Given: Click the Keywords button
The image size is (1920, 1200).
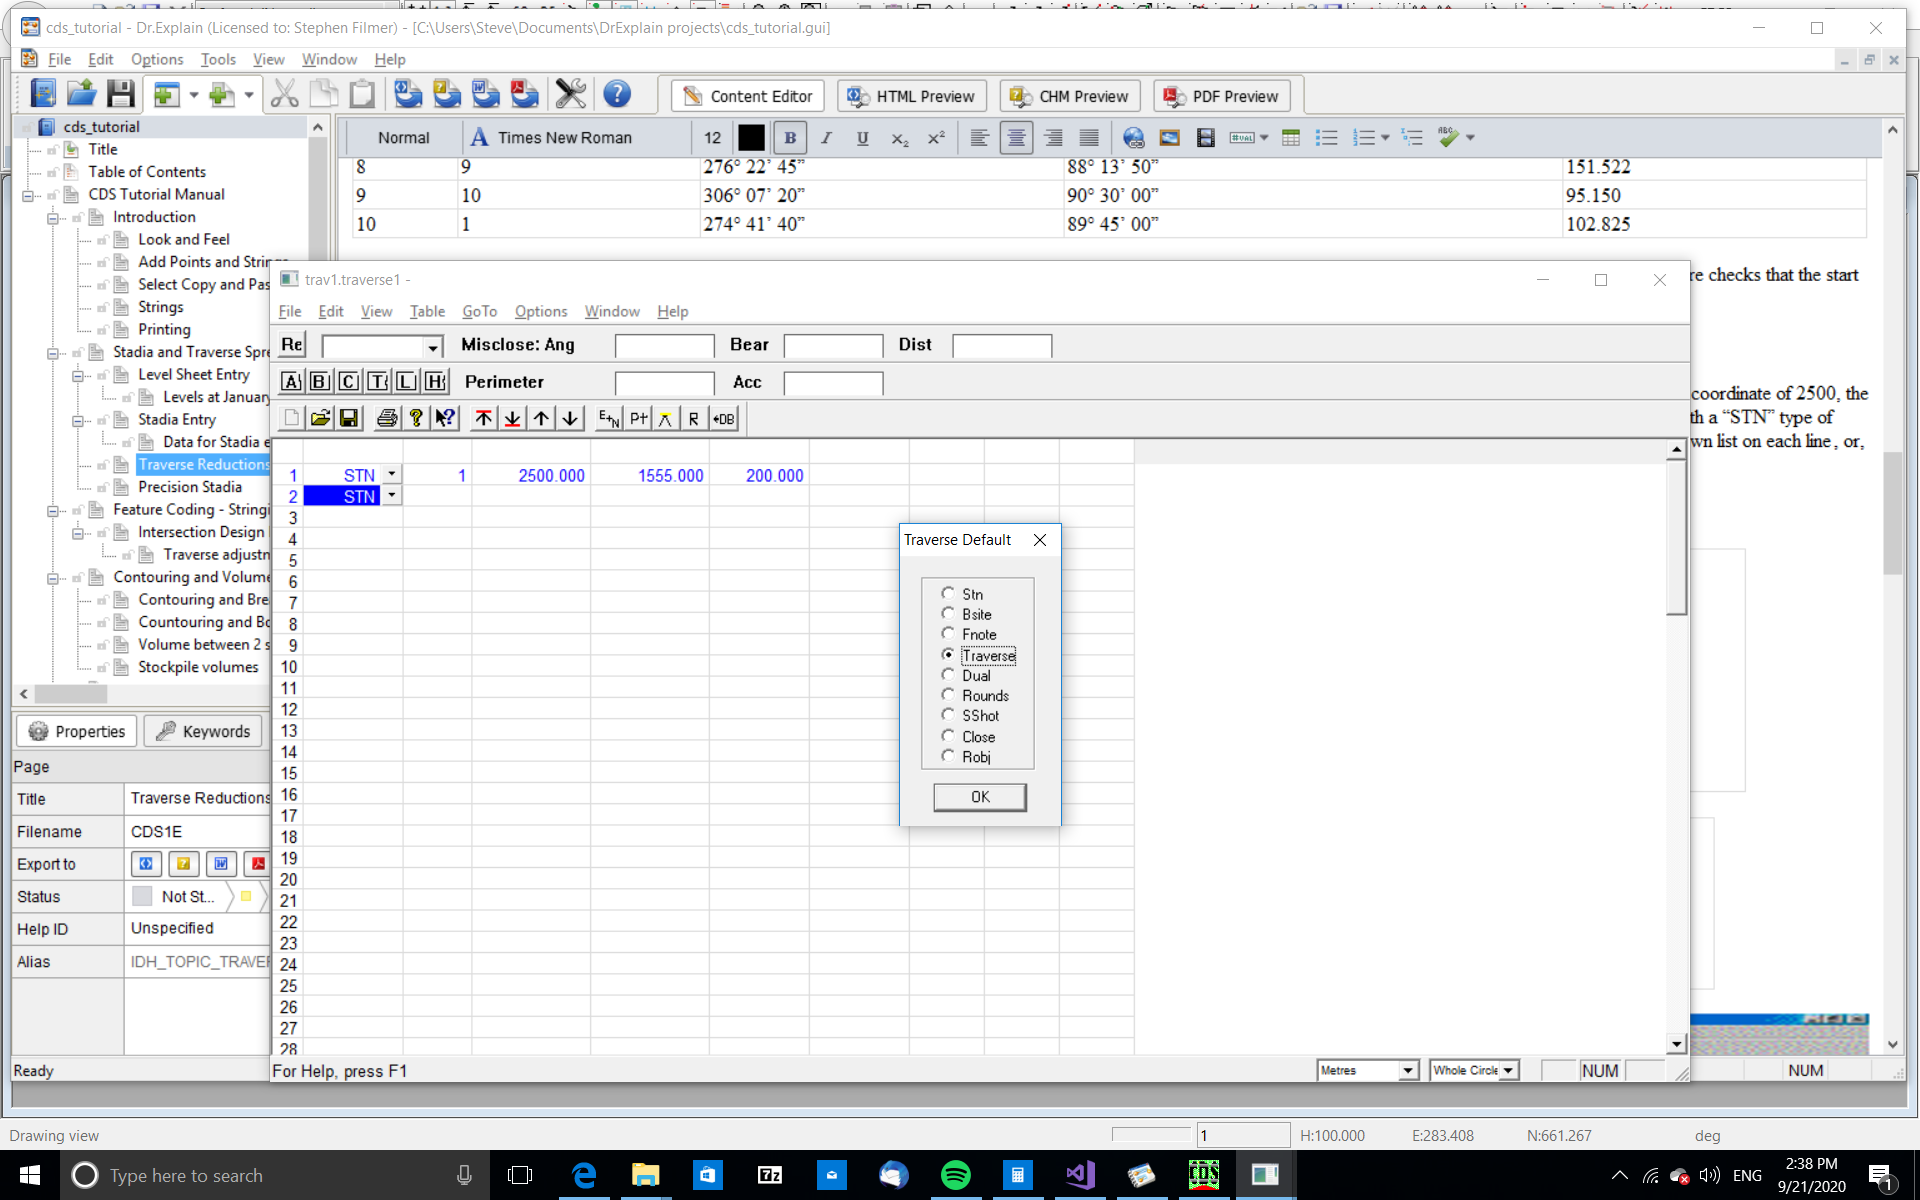Looking at the screenshot, I should [203, 731].
